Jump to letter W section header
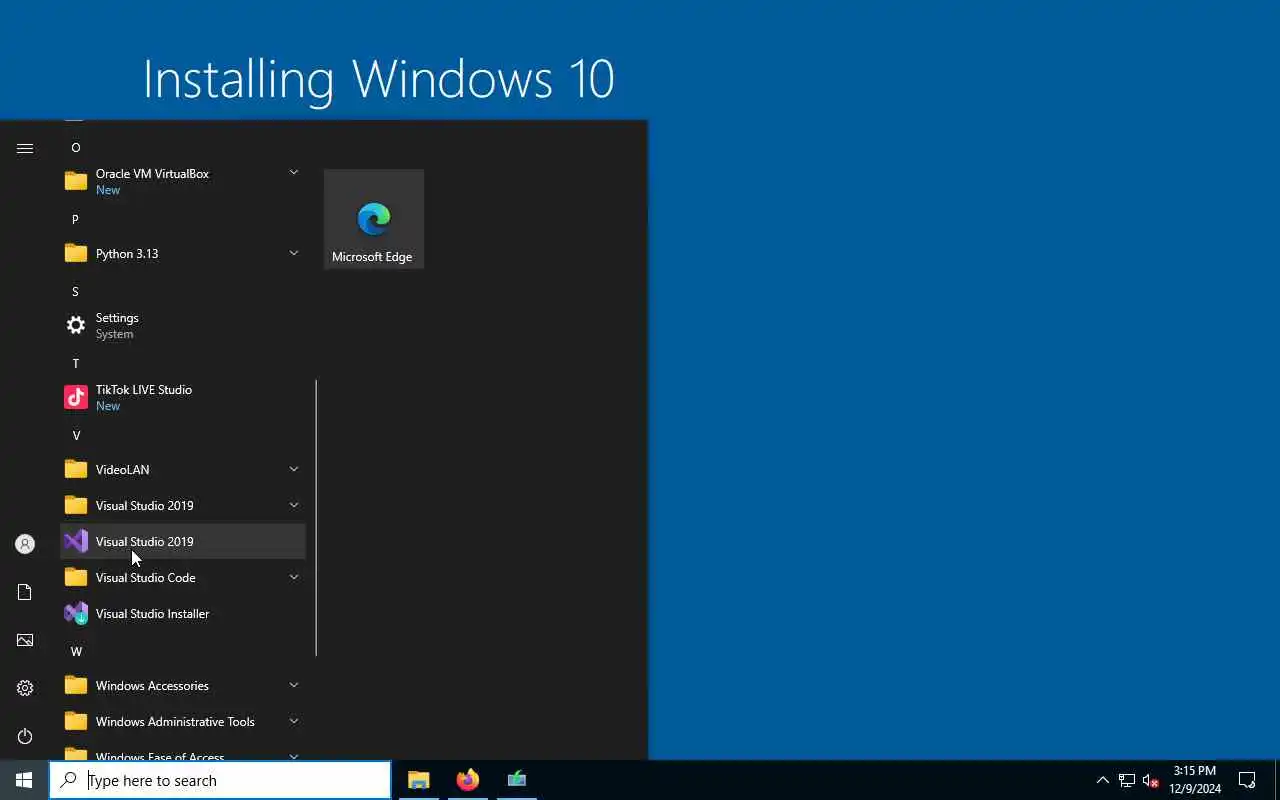1280x800 pixels. 76,651
